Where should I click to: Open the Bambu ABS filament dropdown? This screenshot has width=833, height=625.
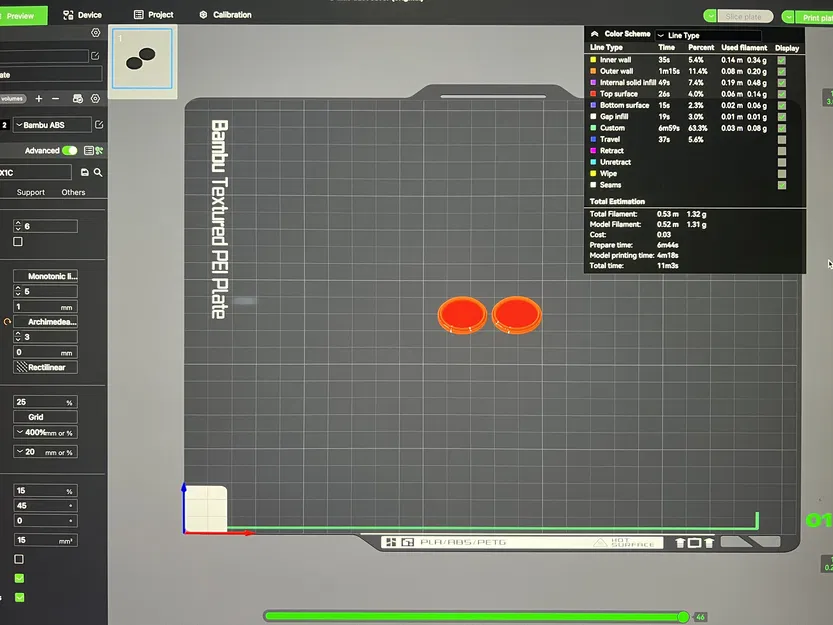tap(52, 125)
